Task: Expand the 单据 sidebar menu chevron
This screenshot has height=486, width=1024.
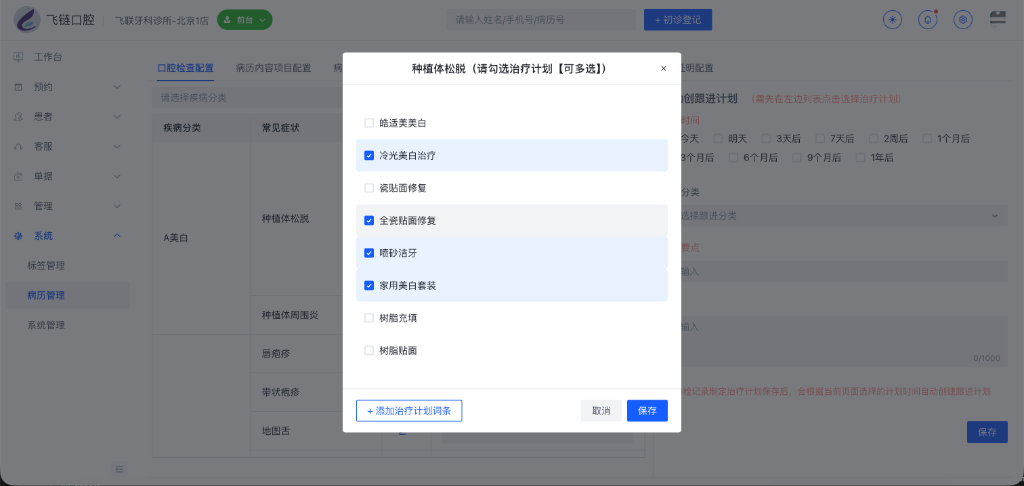Action: 118,176
